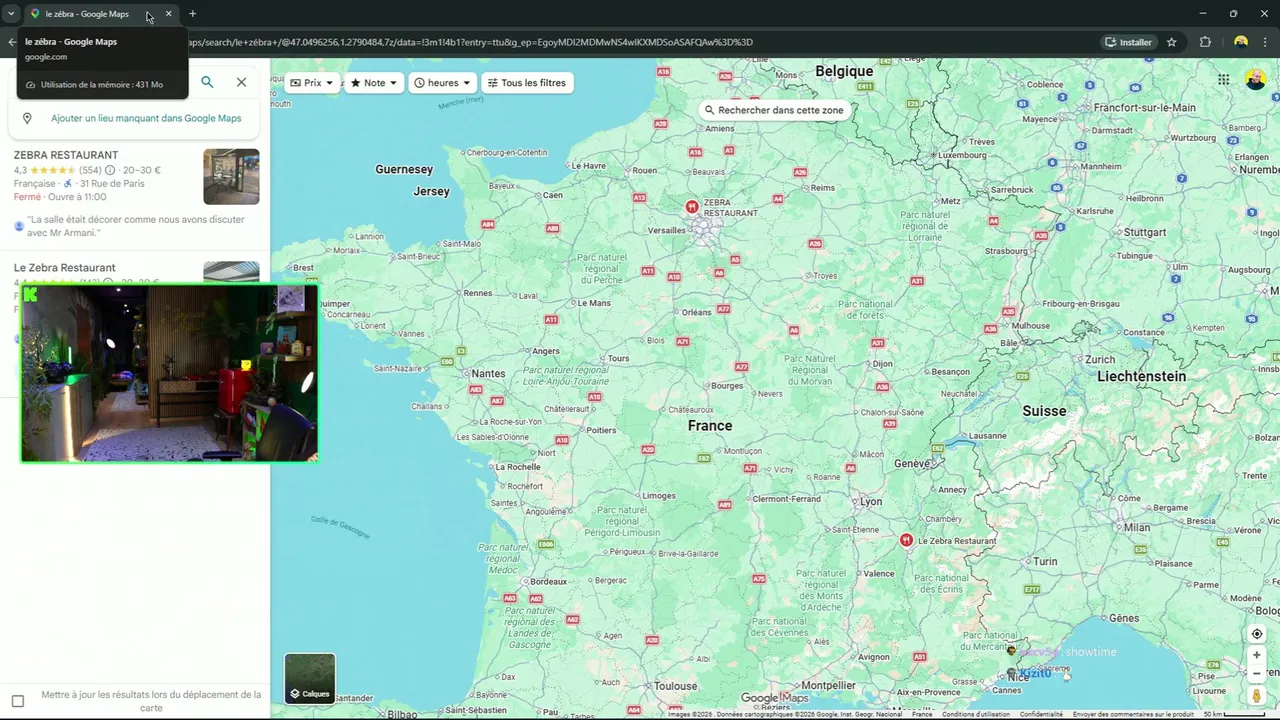Image resolution: width=1280 pixels, height=720 pixels.
Task: Click Confidentialité footer link
Action: [x=1041, y=714]
